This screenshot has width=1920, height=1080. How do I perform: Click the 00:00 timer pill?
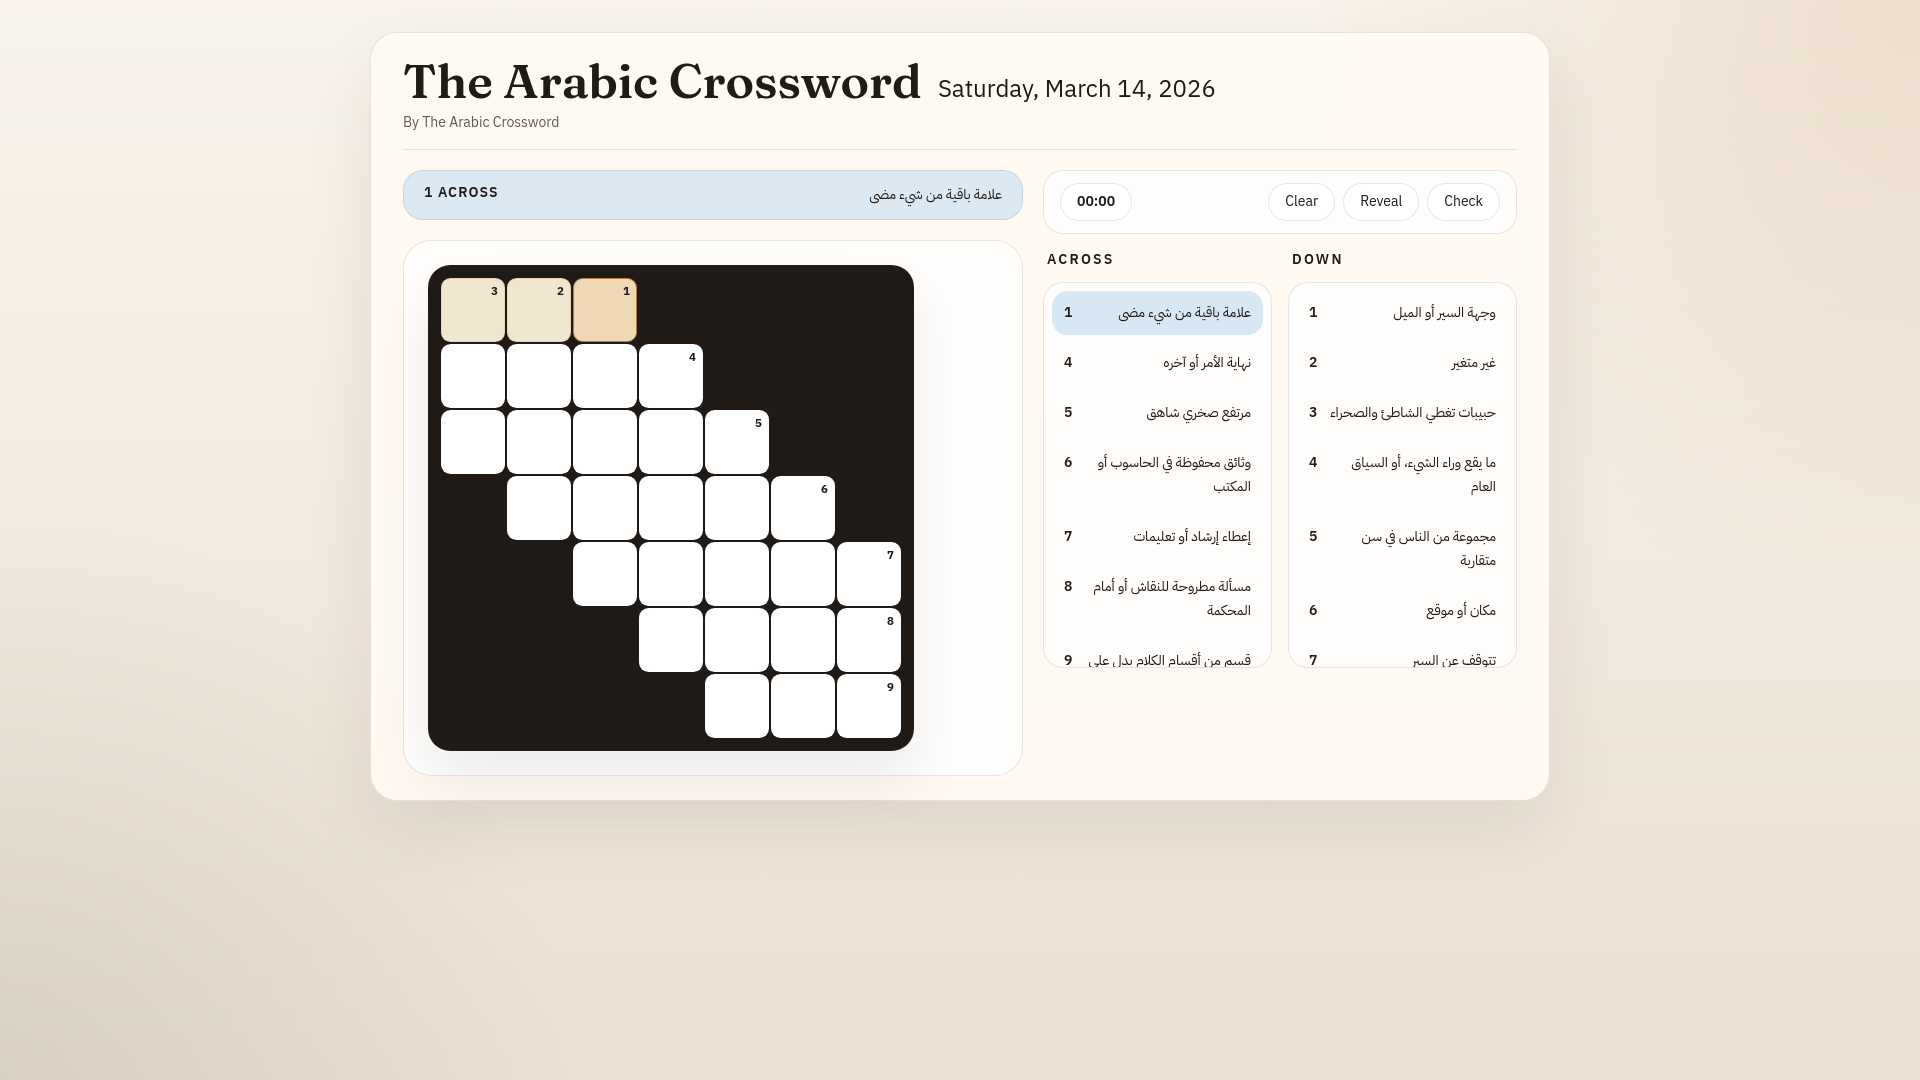[1095, 202]
